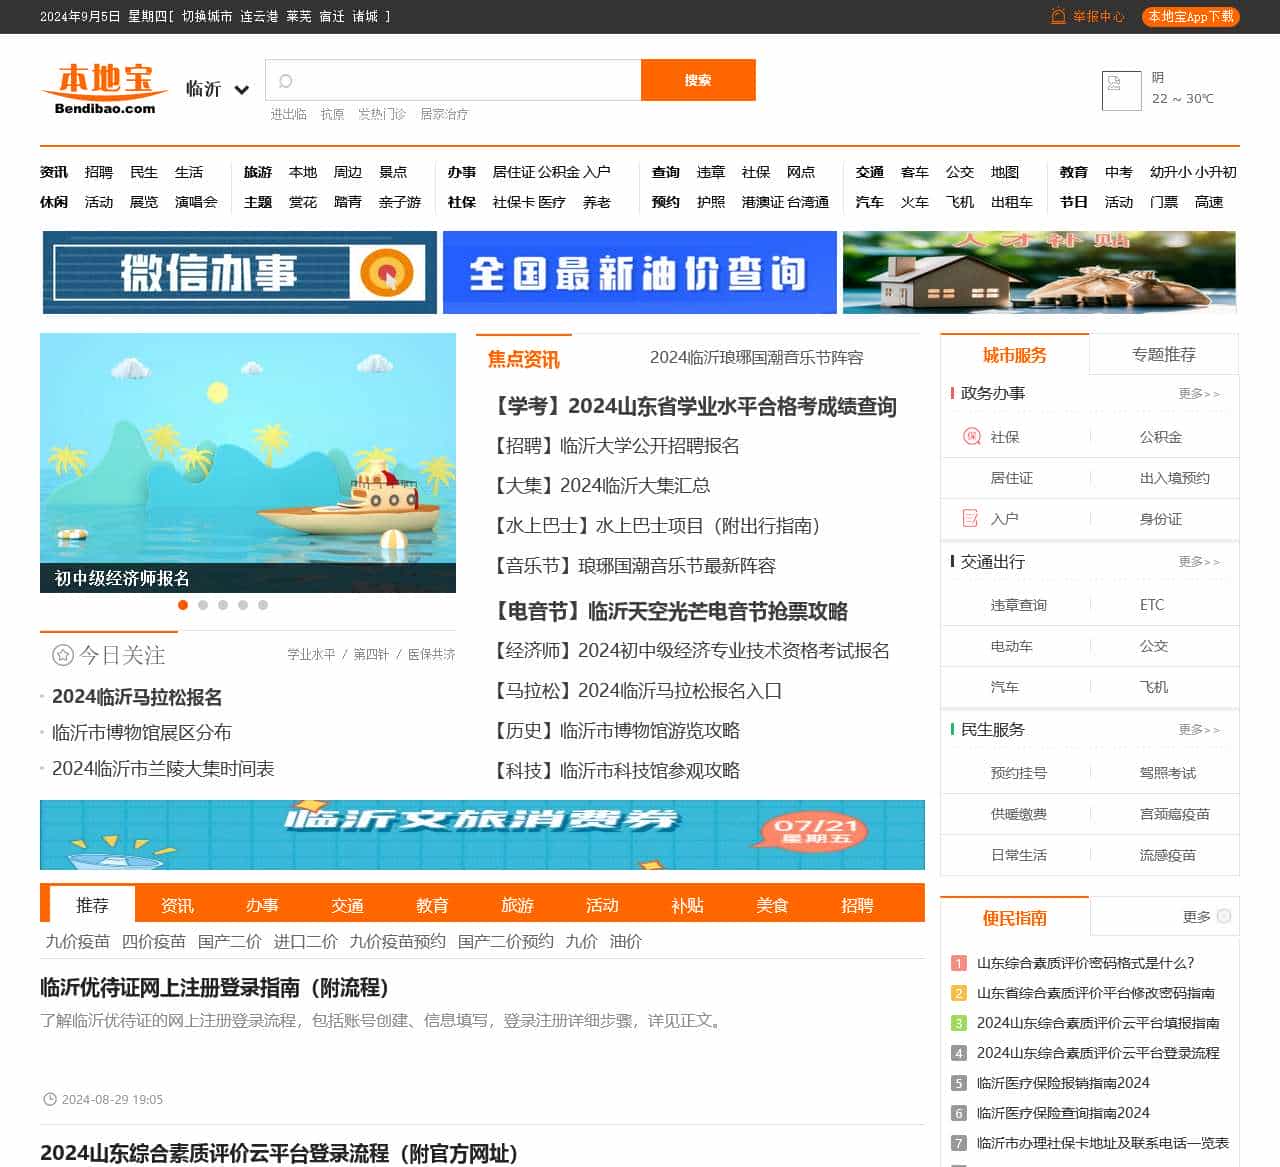
Task: Open 演唱会 in navigation menu
Action: [x=196, y=202]
